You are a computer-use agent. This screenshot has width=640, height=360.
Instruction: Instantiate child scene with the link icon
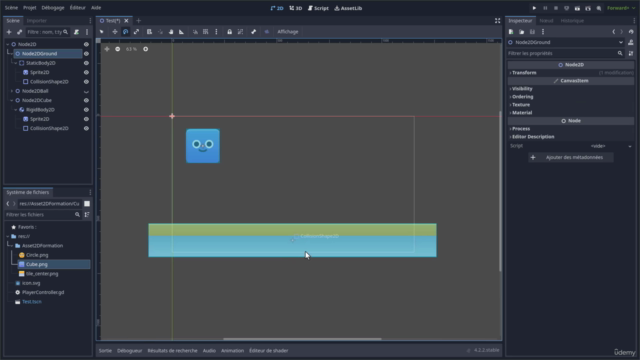coord(19,32)
